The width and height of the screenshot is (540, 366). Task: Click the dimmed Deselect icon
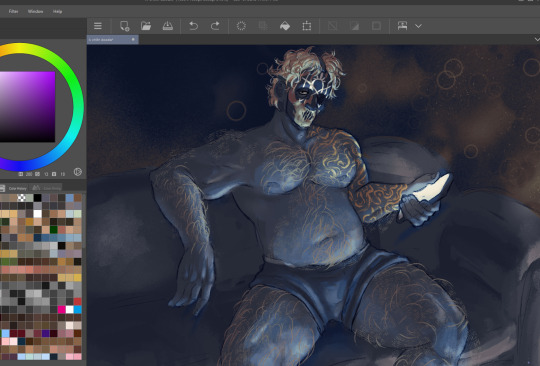tap(332, 26)
